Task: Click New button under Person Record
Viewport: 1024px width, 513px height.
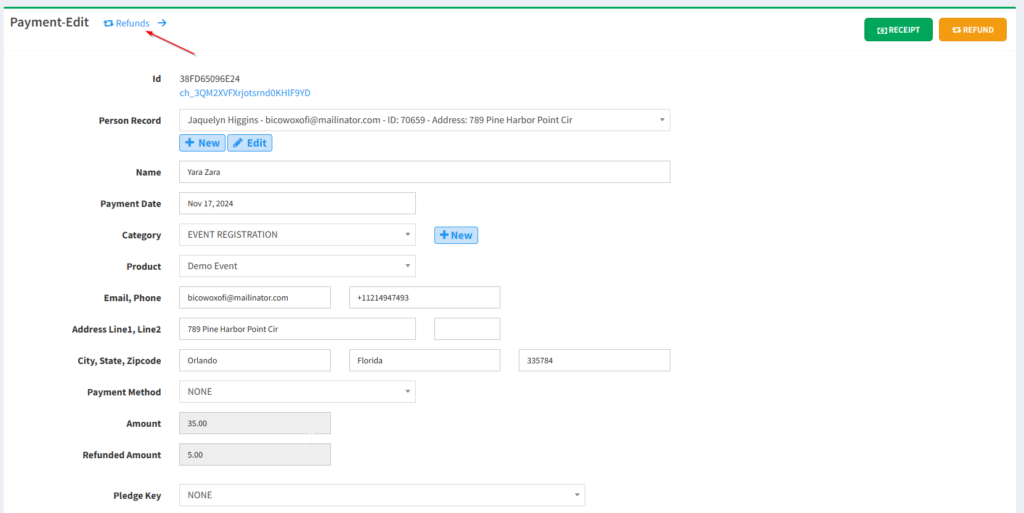Action: point(202,143)
